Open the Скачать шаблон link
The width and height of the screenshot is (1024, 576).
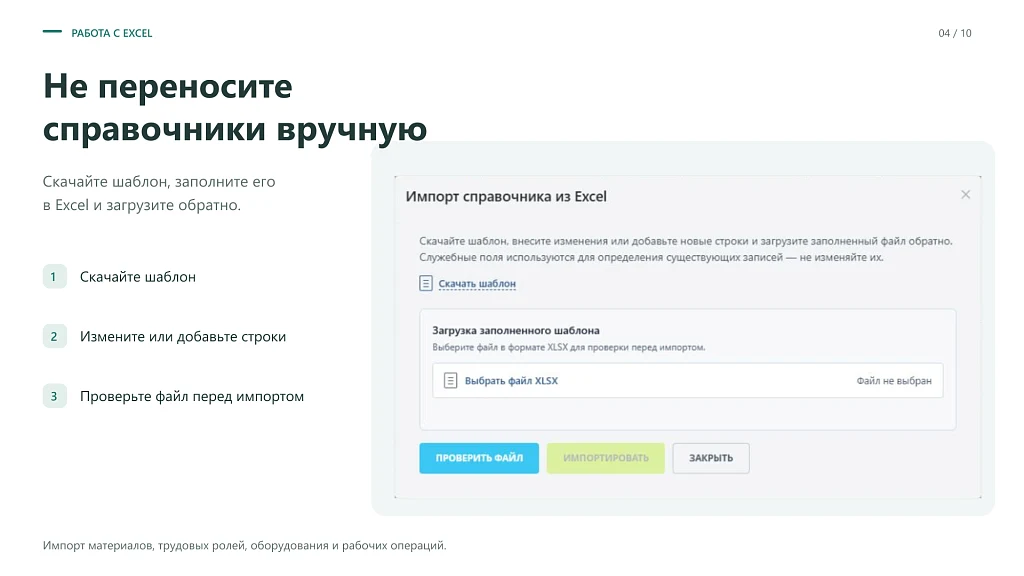coord(477,283)
